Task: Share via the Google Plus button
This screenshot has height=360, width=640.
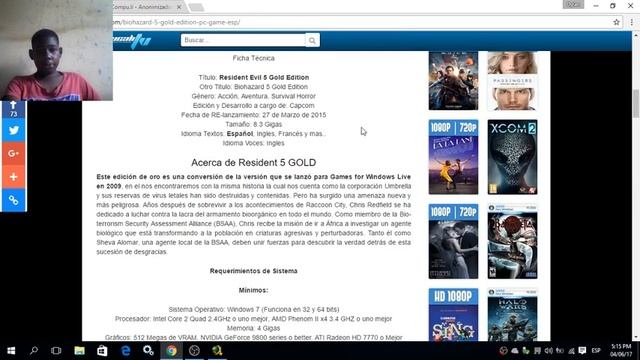Action: tap(13, 153)
